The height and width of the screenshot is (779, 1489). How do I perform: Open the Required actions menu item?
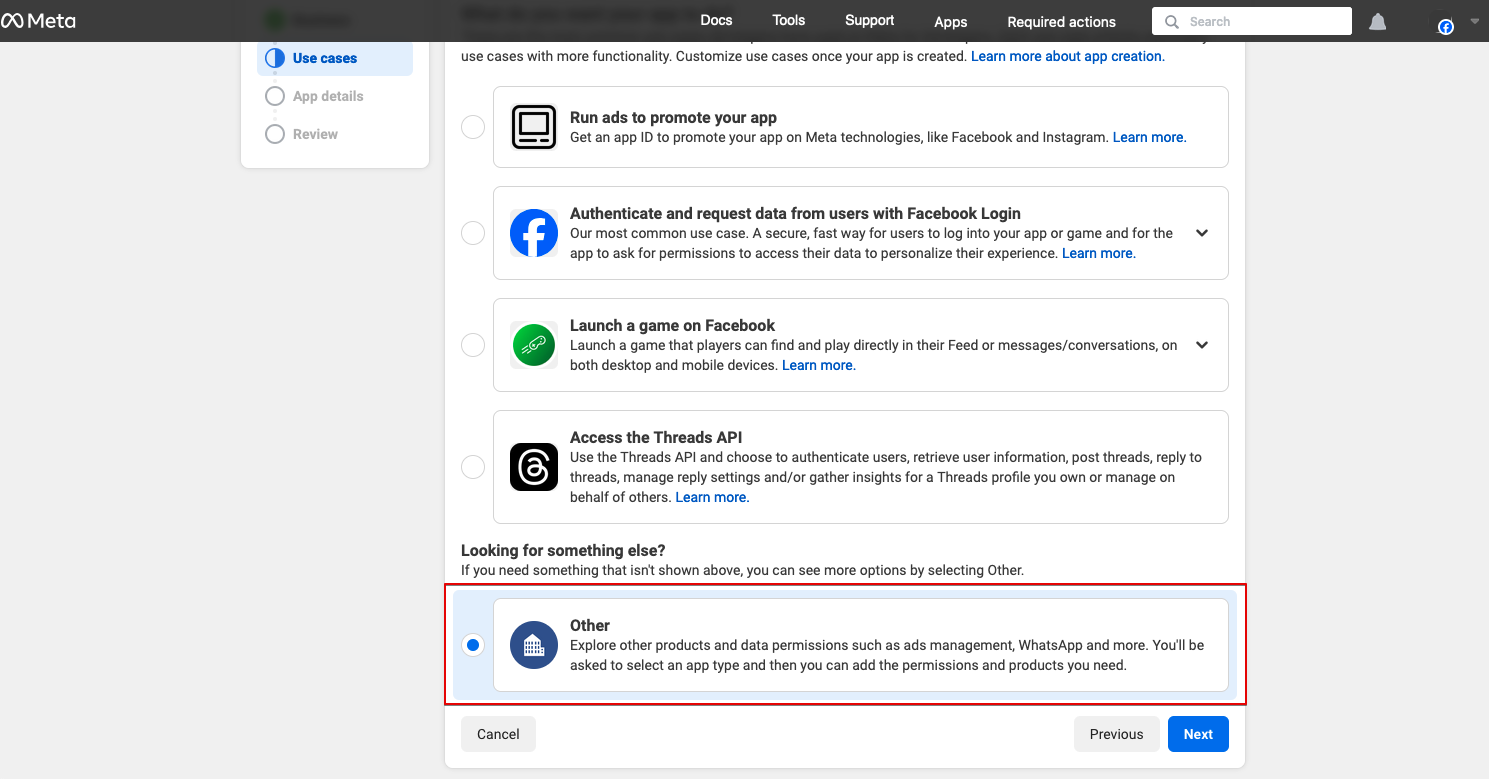point(1061,22)
